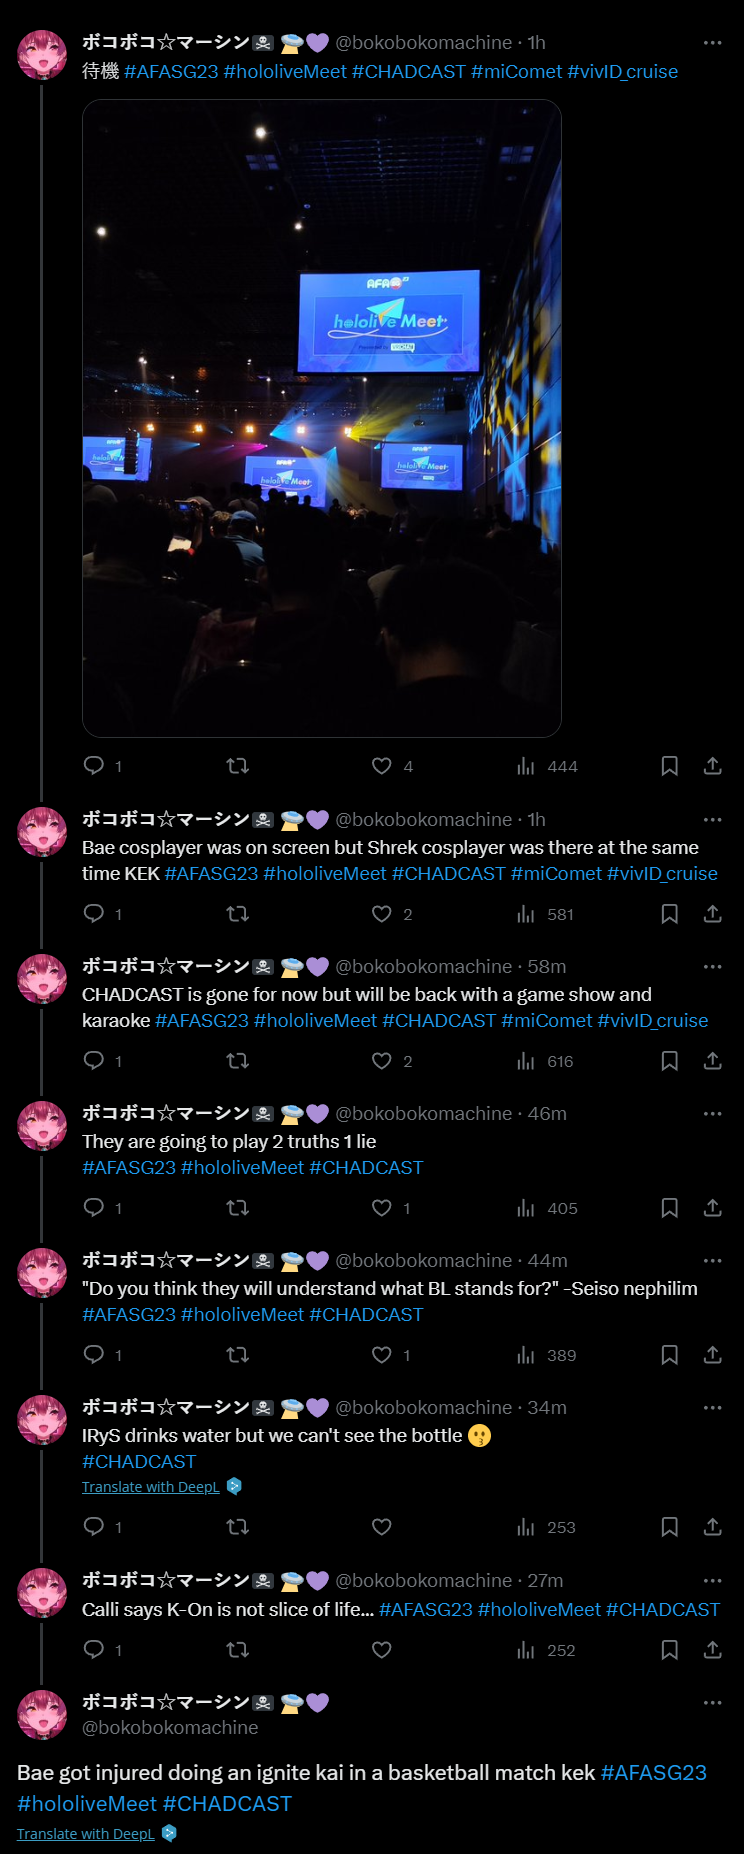The height and width of the screenshot is (1854, 744).
Task: Like the Shrek cosplayer tweet
Action: [x=382, y=914]
